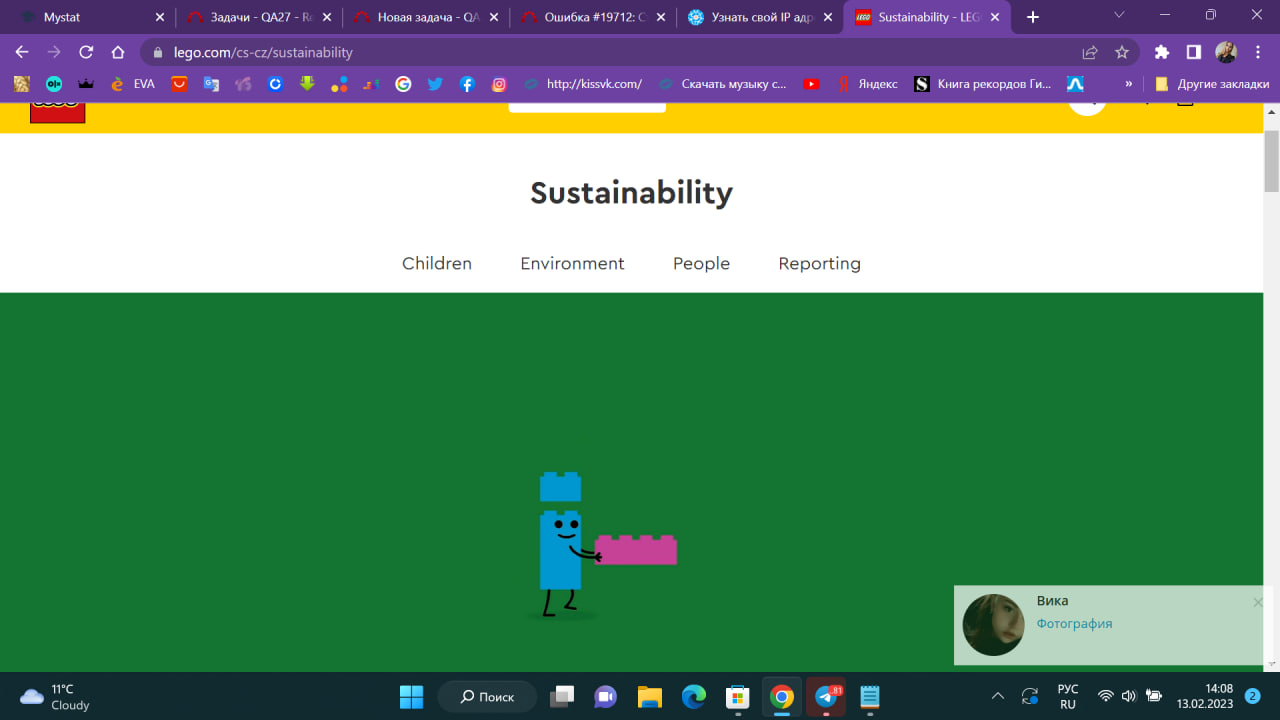Image resolution: width=1280 pixels, height=720 pixels.
Task: Open the Facebook bookmark icon
Action: click(467, 84)
